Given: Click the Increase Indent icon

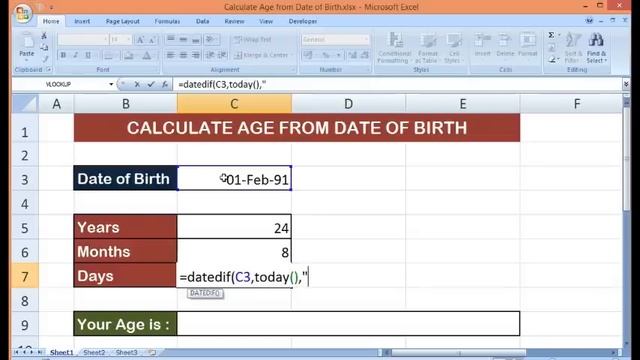Looking at the screenshot, I should click(x=222, y=55).
